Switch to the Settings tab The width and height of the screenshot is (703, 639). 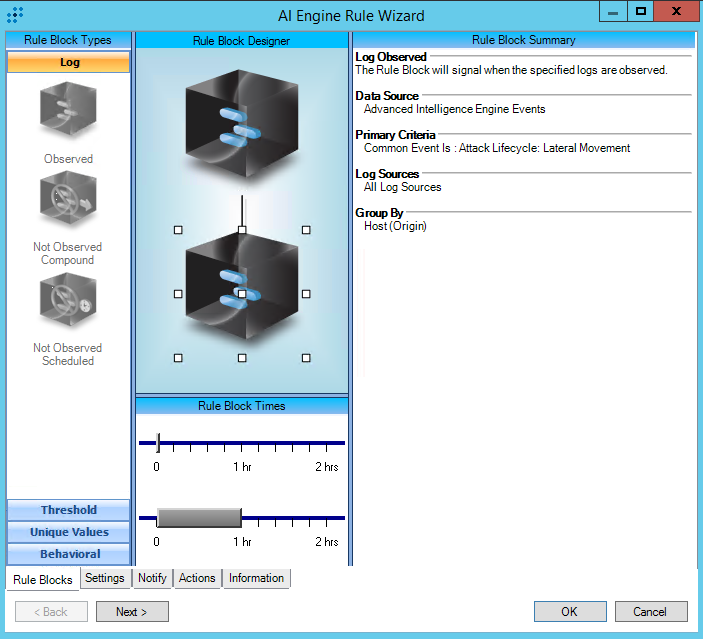pyautogui.click(x=105, y=578)
